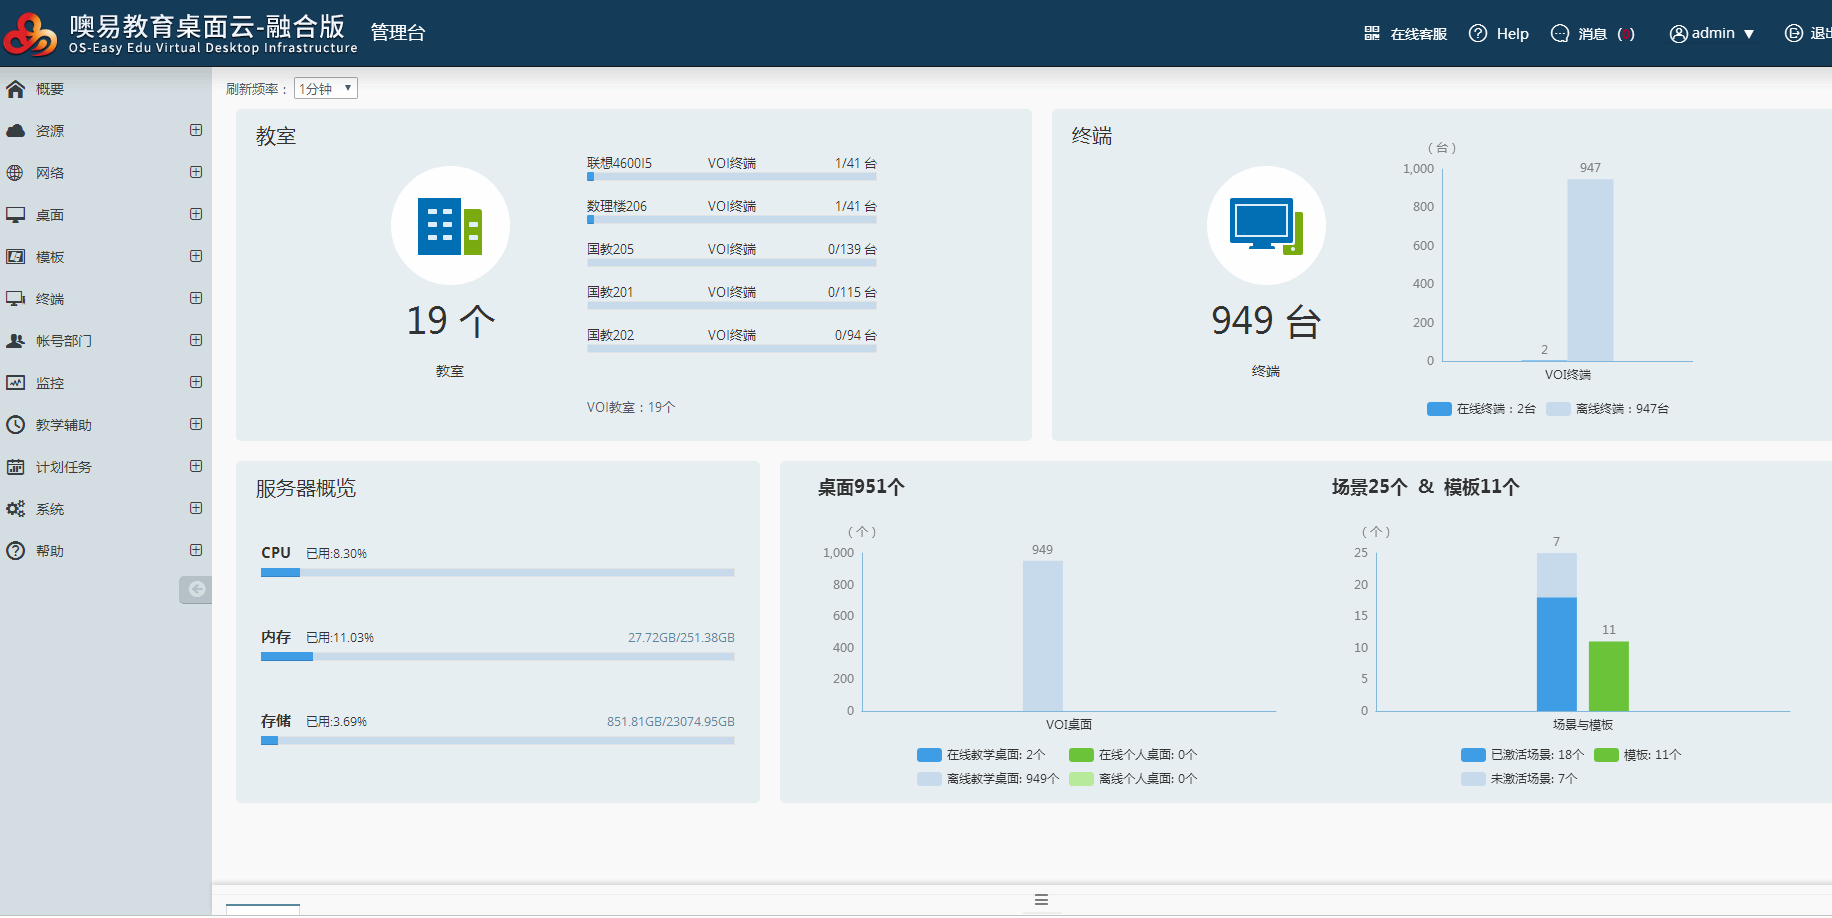Open the 计划任务 menu item

63,467
